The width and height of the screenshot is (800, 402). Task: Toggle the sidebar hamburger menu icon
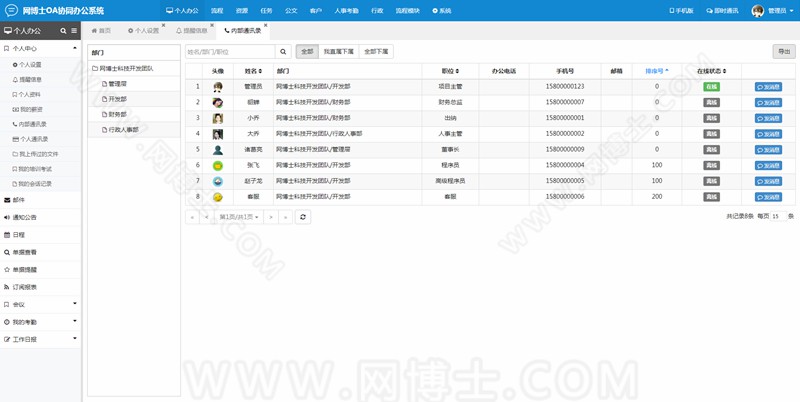tap(74, 31)
